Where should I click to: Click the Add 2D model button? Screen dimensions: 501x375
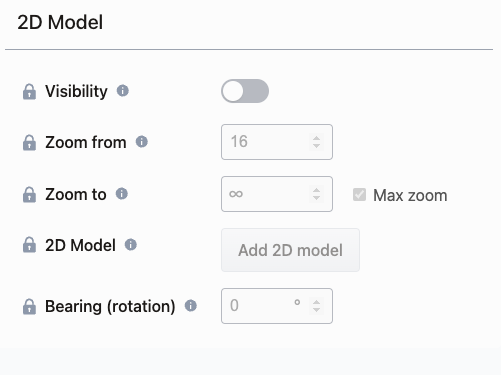(x=290, y=250)
